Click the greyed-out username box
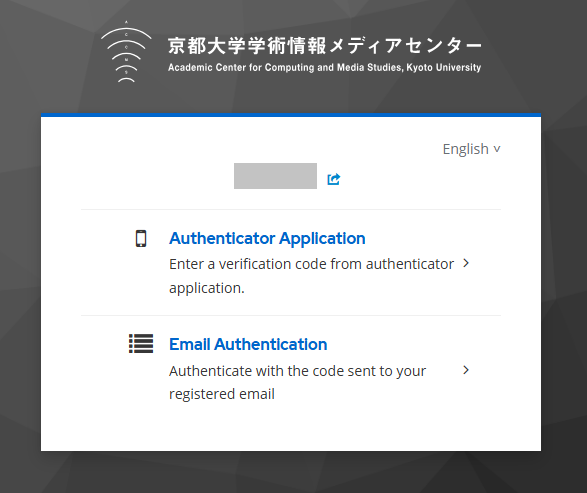This screenshot has width=587, height=493. [276, 176]
